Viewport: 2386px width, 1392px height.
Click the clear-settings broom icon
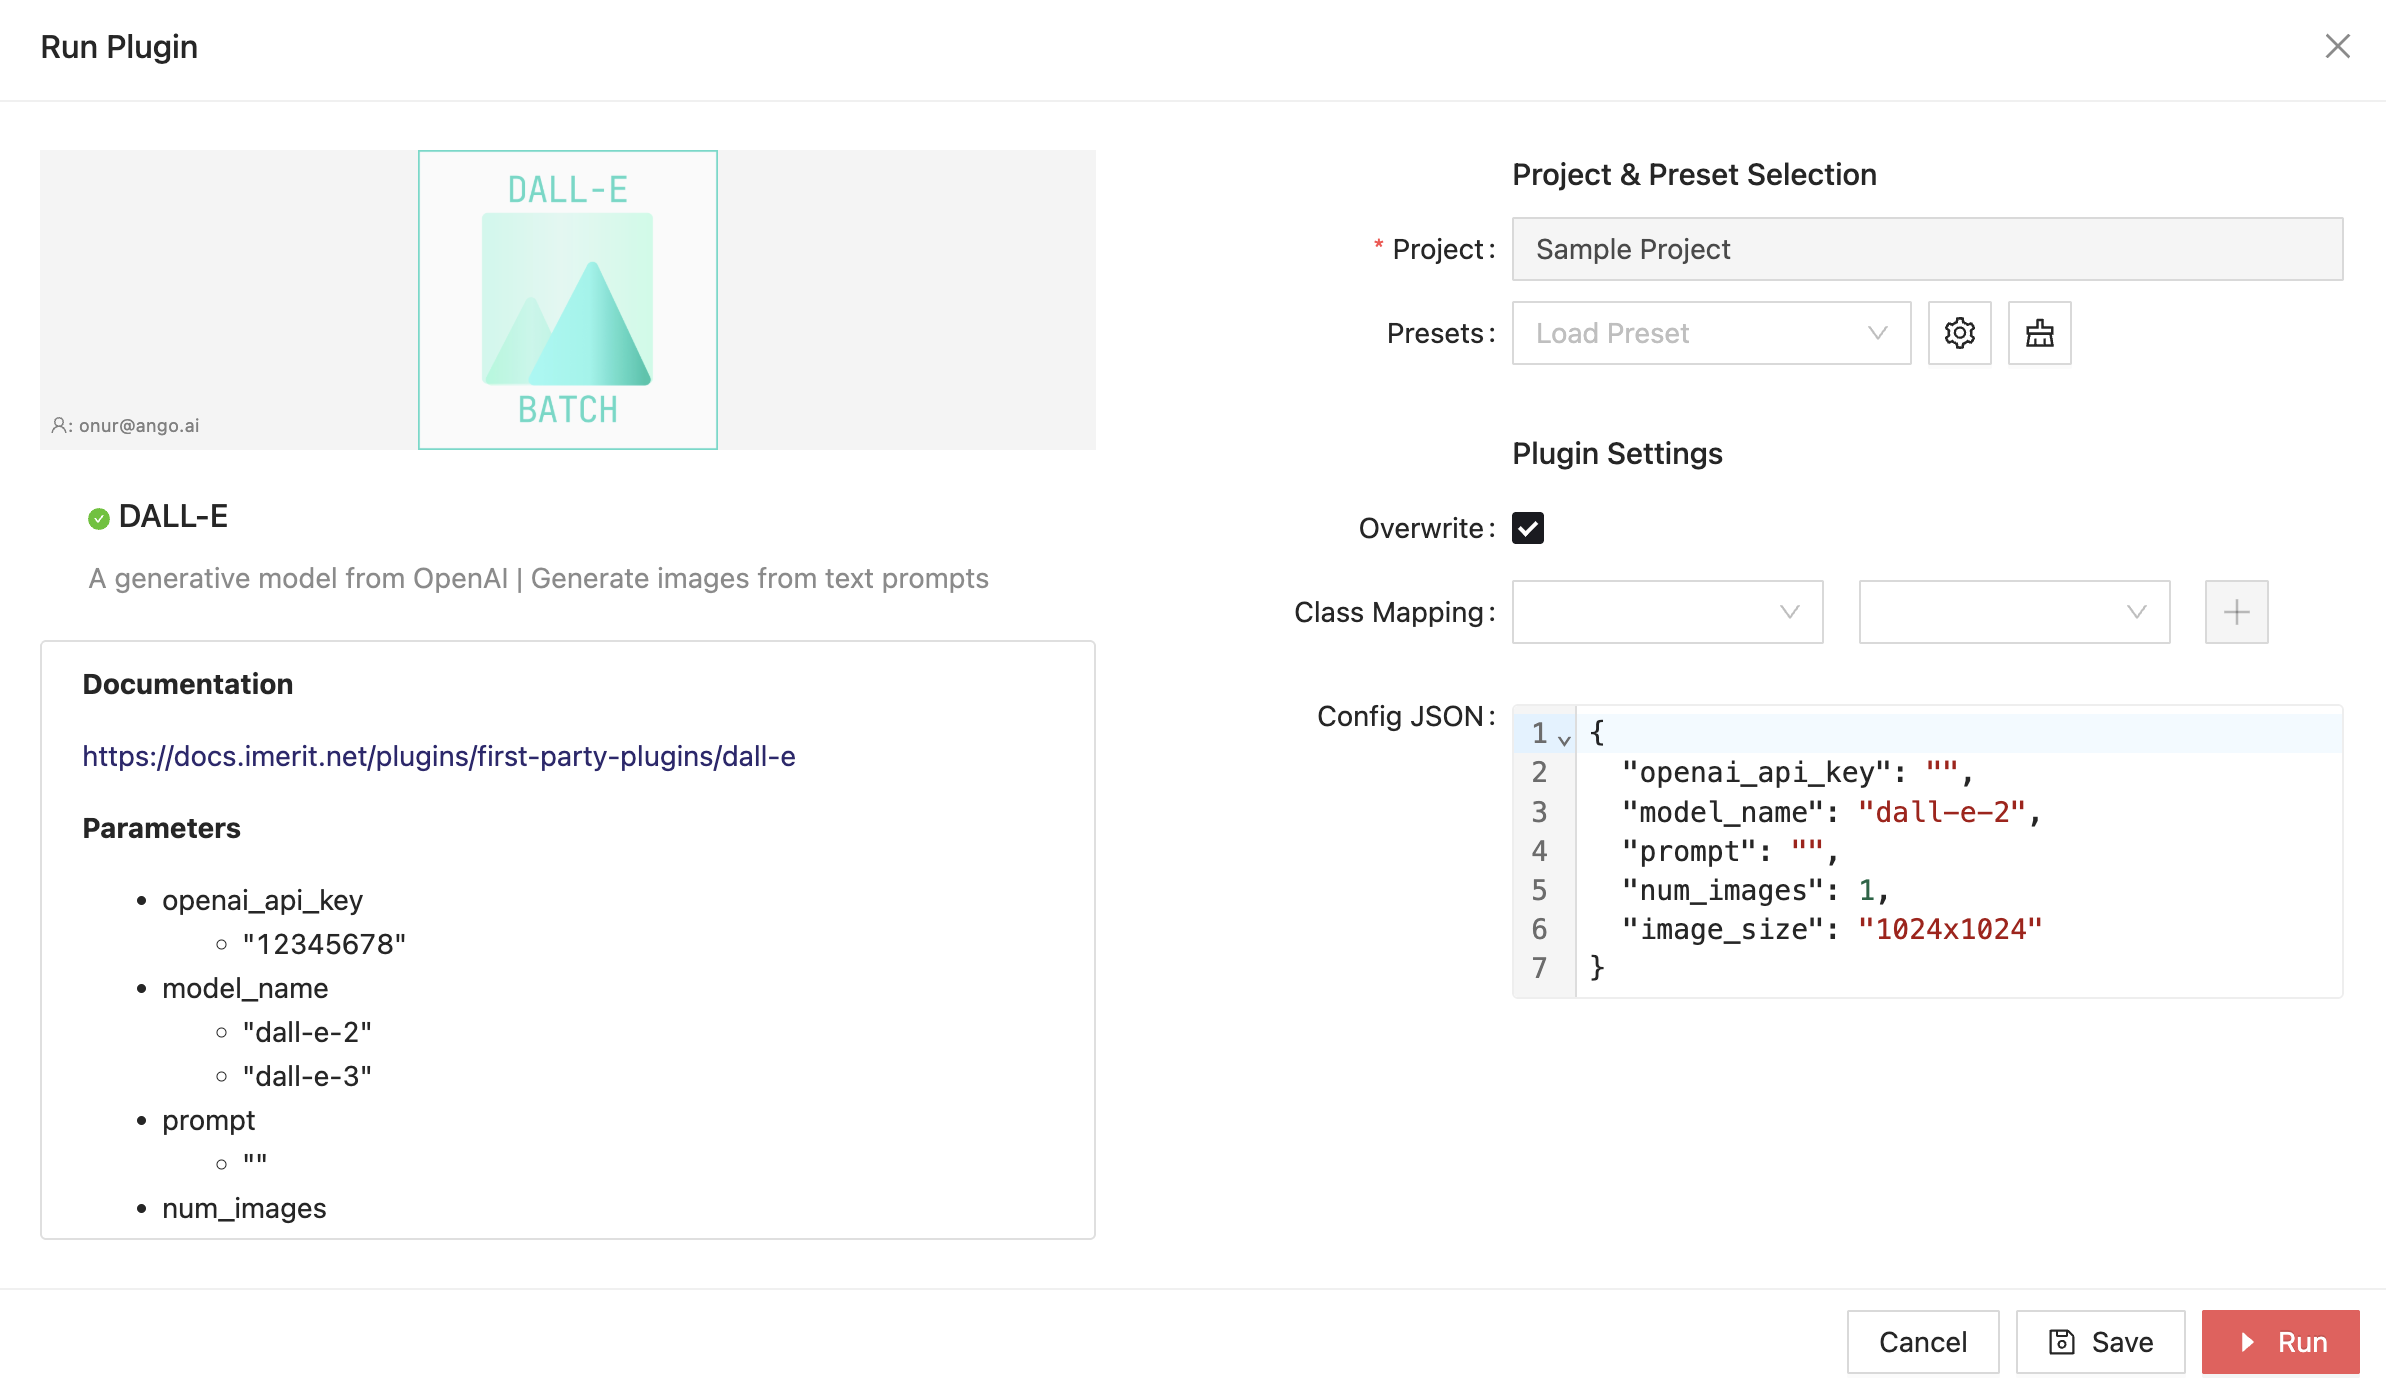[2039, 333]
